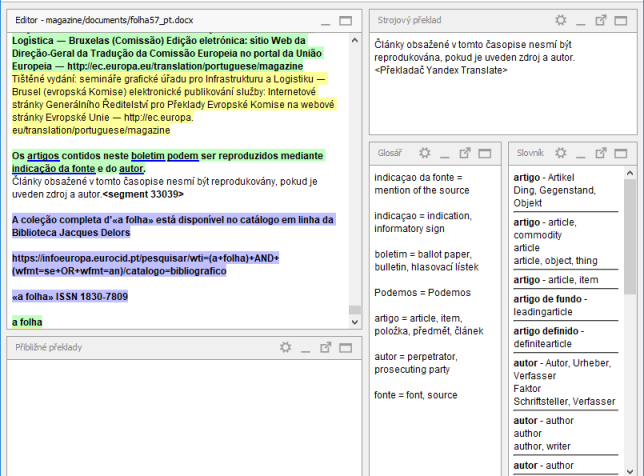Click editor scrollbar up arrow
Image resolution: width=644 pixels, height=476 pixels.
pyautogui.click(x=355, y=40)
